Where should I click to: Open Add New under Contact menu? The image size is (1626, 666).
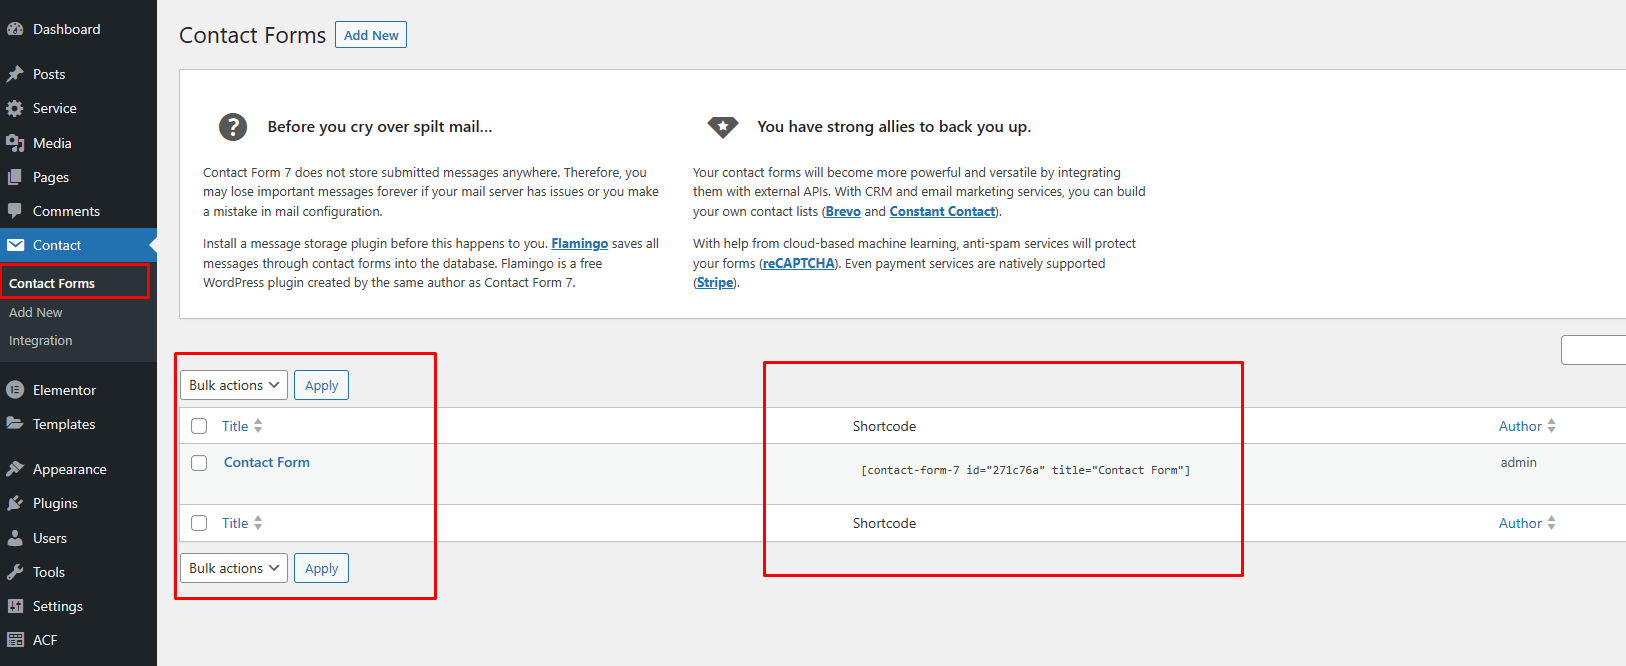(36, 313)
